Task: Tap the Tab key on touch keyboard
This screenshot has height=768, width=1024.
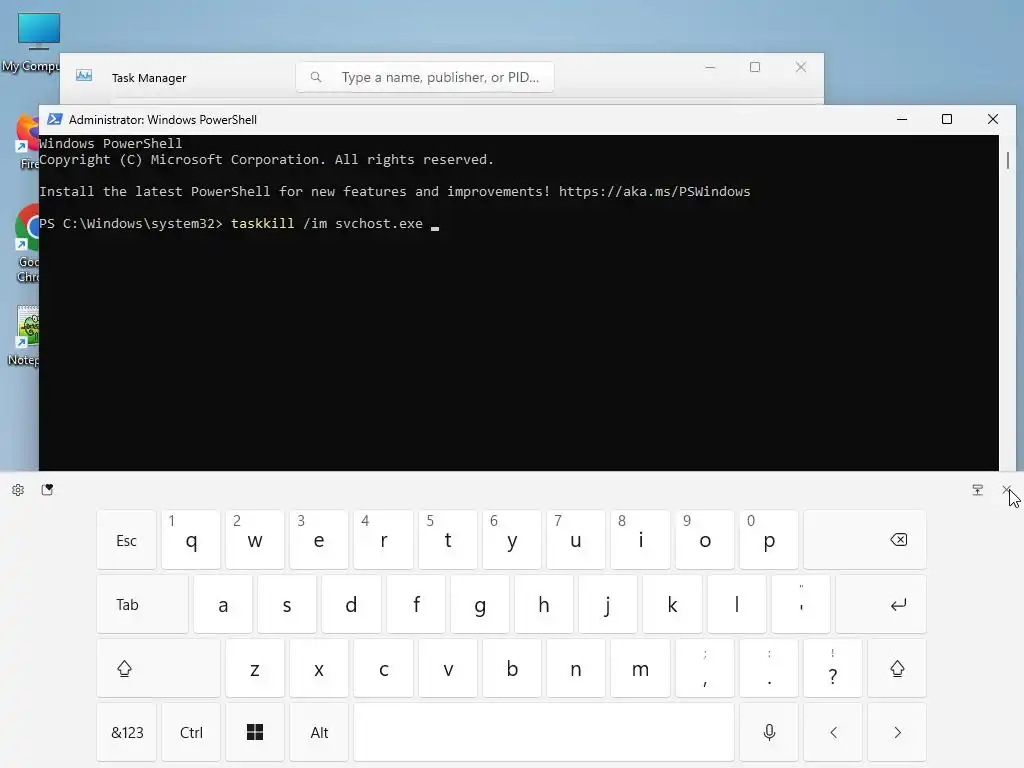Action: 142,604
